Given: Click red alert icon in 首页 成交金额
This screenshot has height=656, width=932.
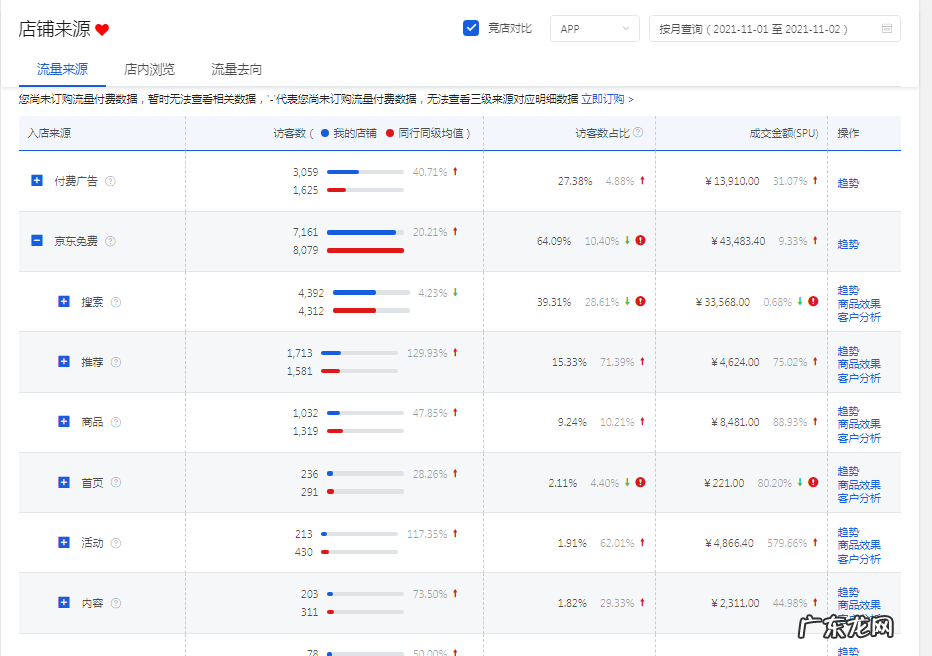Looking at the screenshot, I should click(813, 482).
